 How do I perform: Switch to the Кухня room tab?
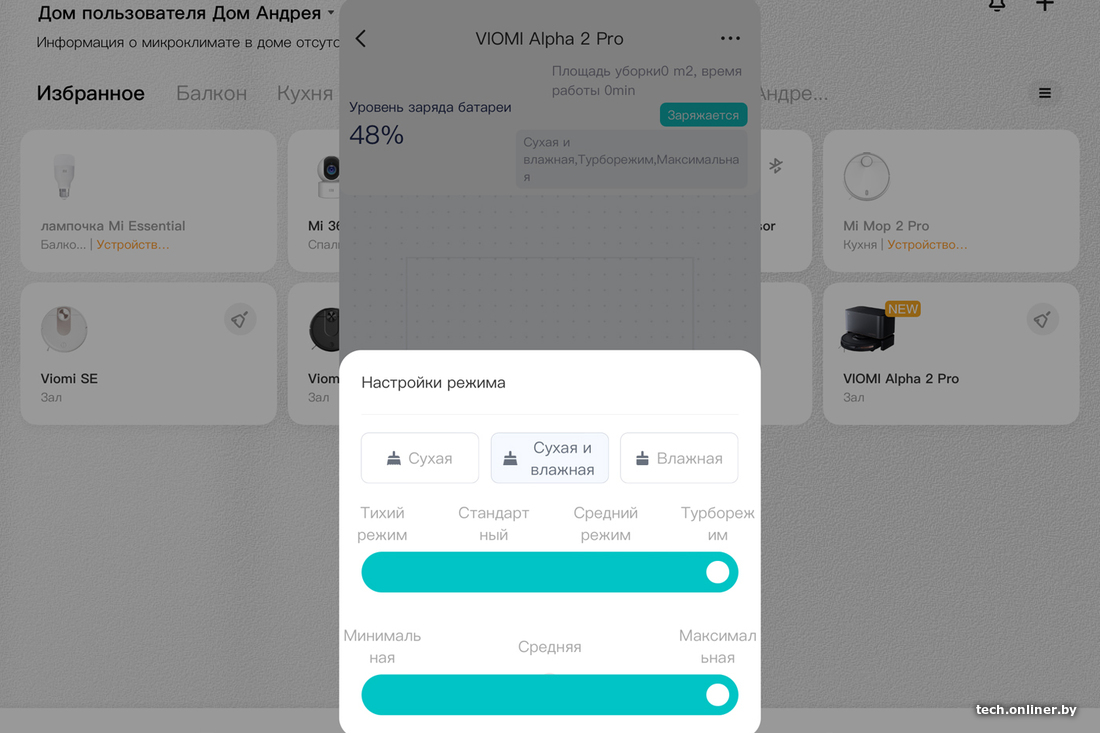304,93
